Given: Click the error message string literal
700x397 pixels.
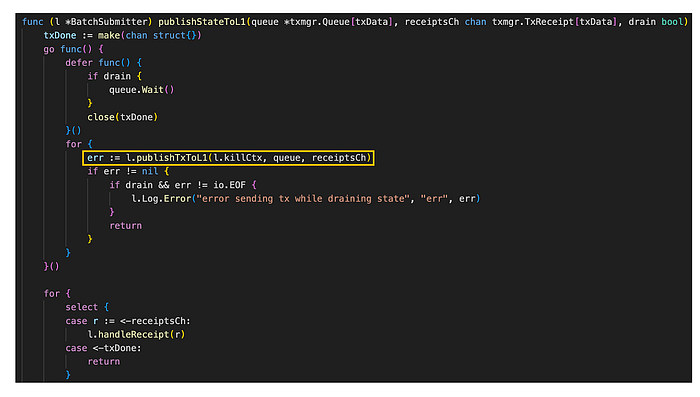Looking at the screenshot, I should tap(303, 199).
